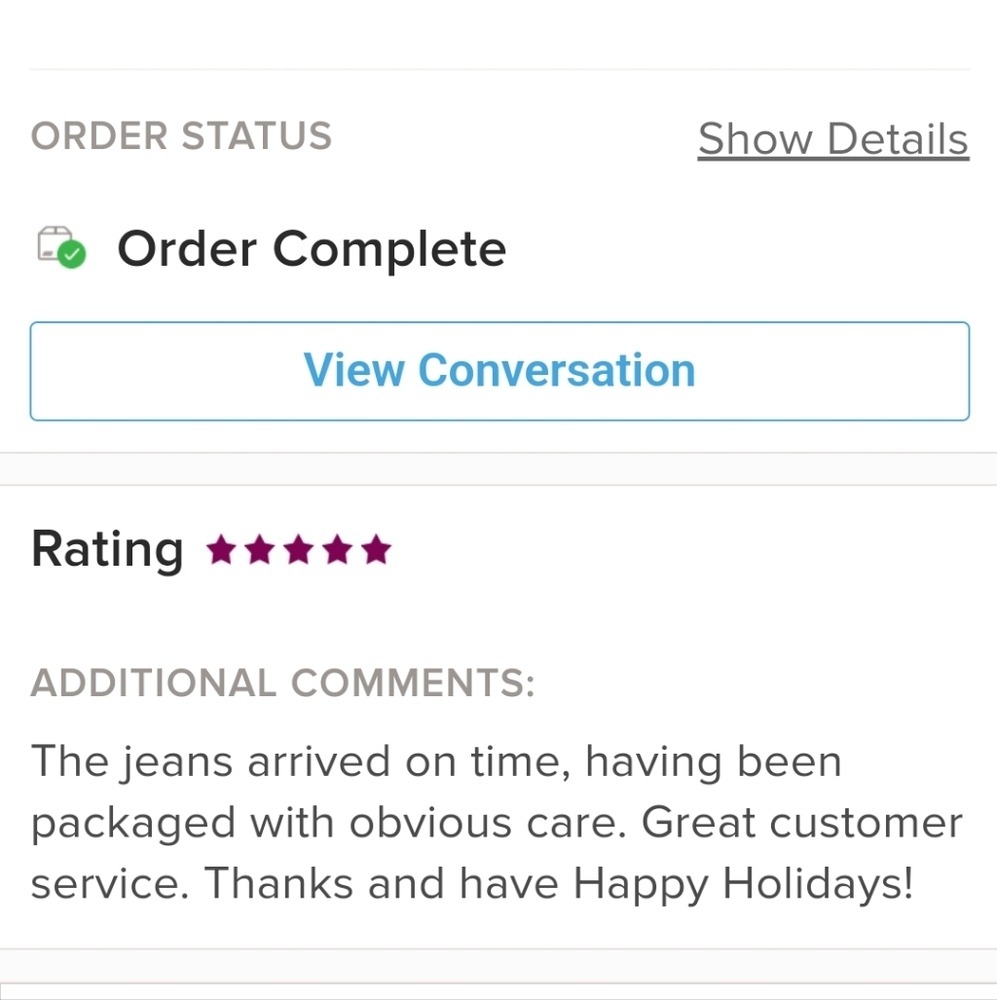997x1000 pixels.
Task: Open the View Conversation button
Action: 499,371
